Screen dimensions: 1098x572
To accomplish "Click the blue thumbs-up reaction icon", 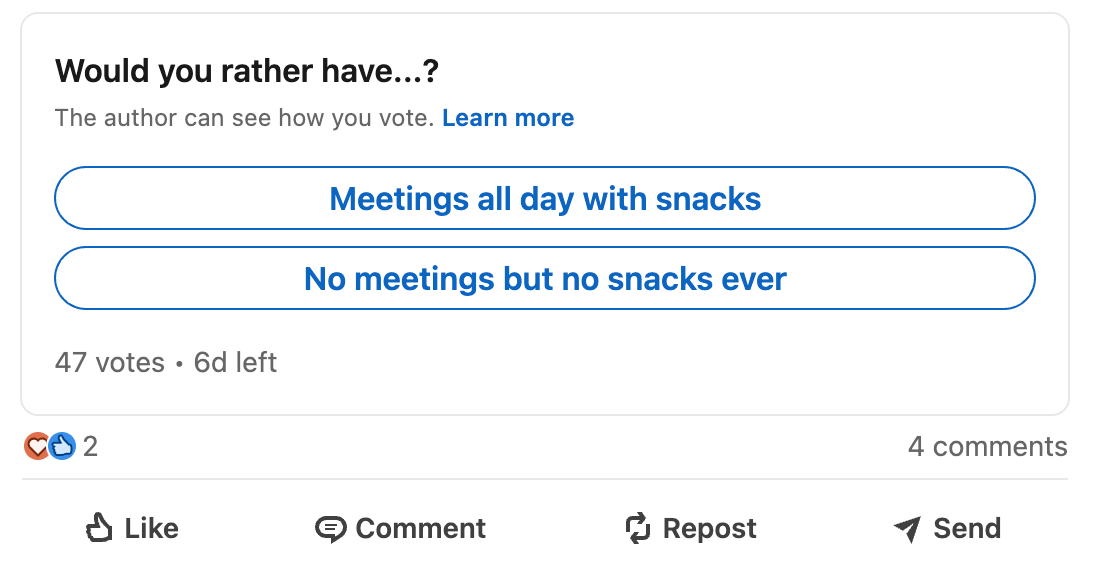I will (x=62, y=446).
